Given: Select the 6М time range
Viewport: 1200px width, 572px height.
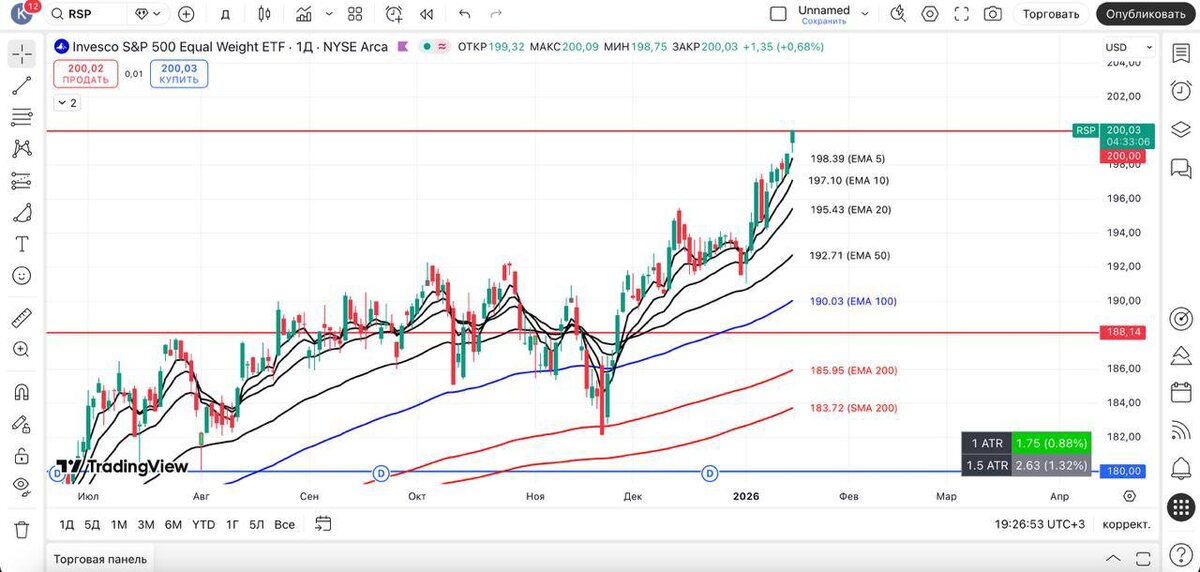Looking at the screenshot, I should pos(173,524).
